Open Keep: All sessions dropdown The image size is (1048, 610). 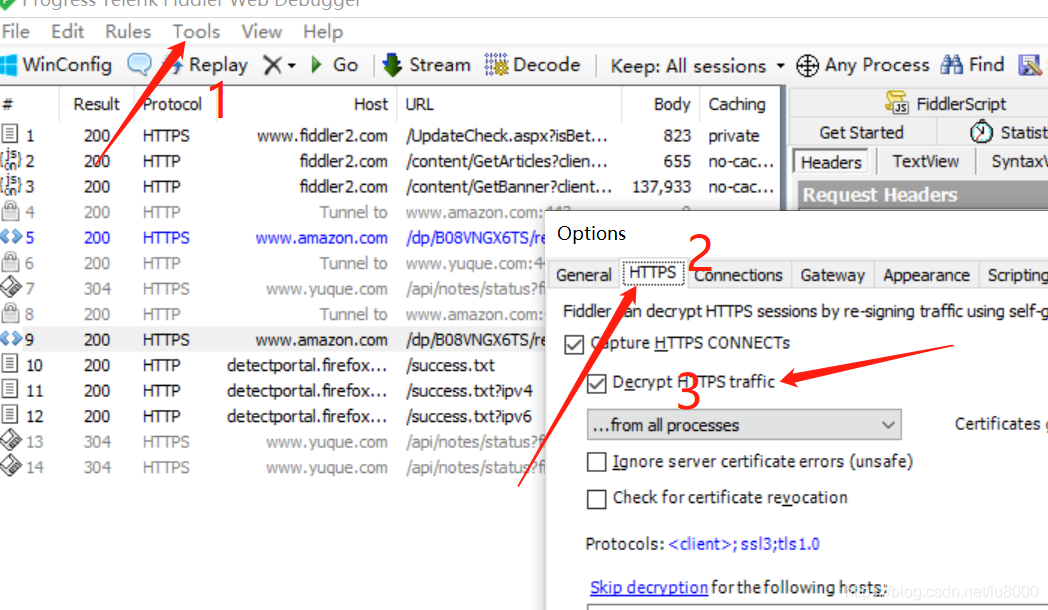coord(698,65)
